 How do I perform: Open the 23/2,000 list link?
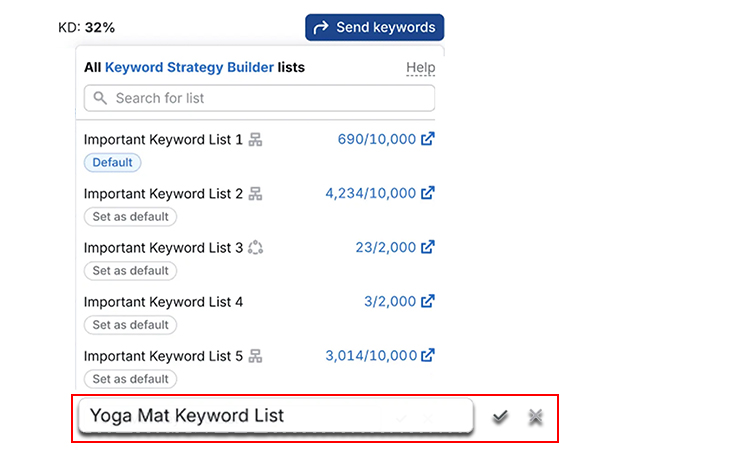pyautogui.click(x=386, y=247)
